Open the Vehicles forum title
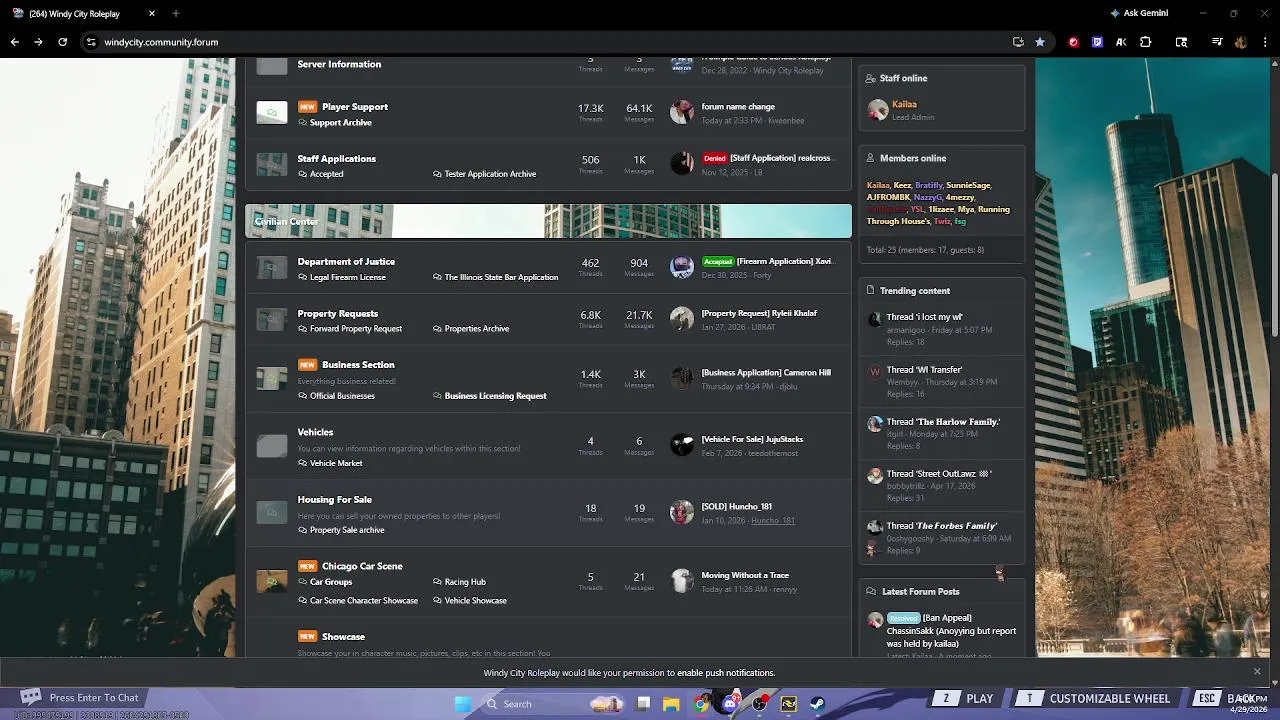1280x720 pixels. click(315, 432)
